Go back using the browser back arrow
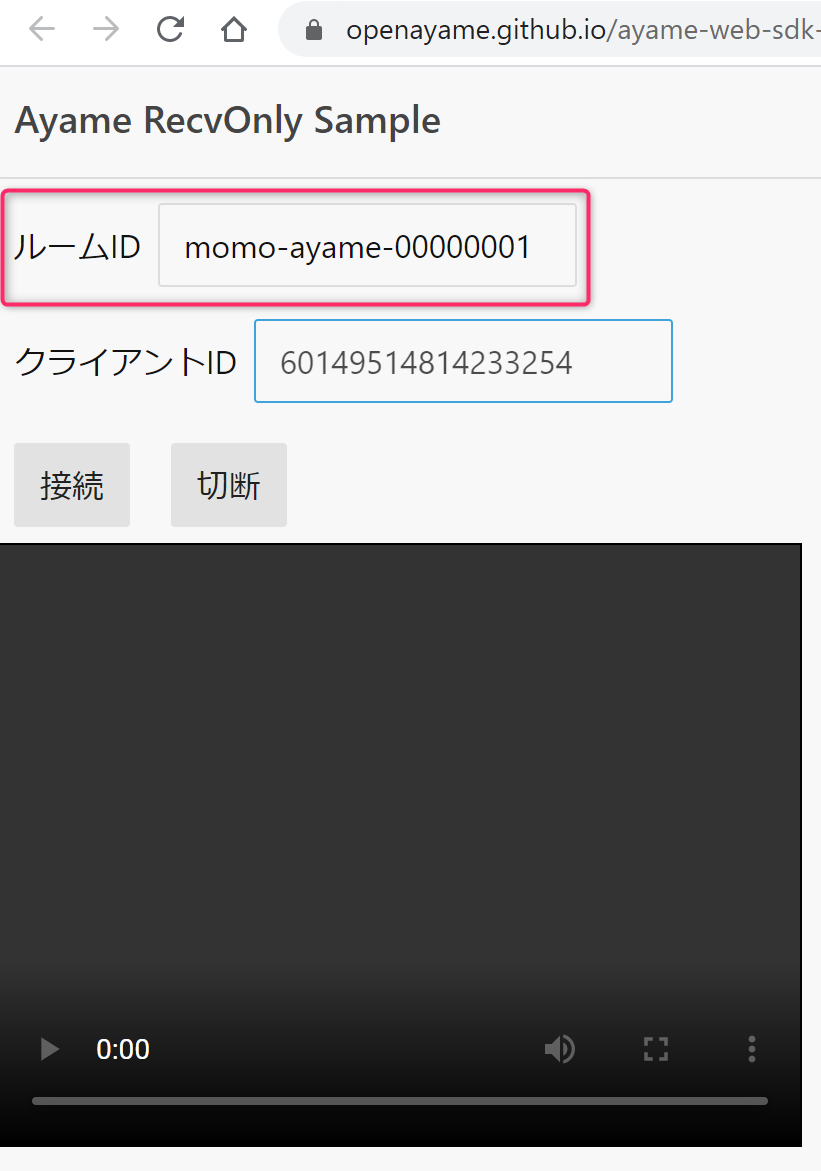Image resolution: width=821 pixels, height=1171 pixels. (42, 30)
